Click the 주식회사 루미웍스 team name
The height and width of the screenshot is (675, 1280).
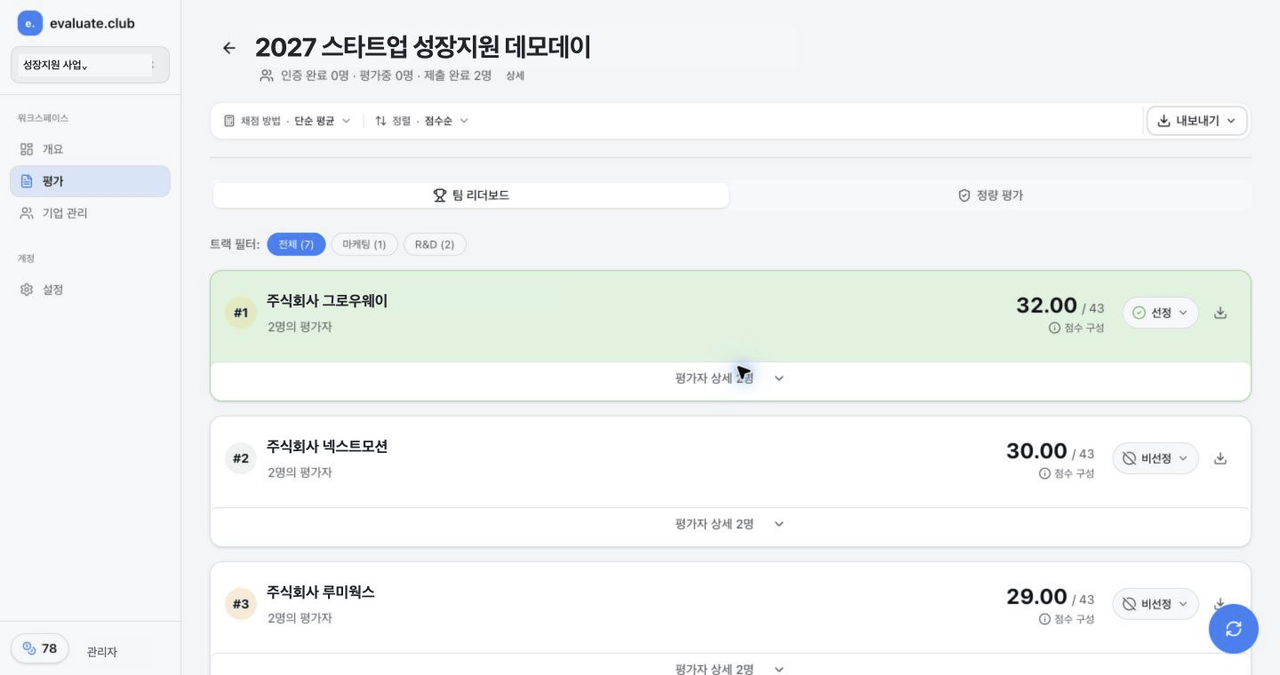tap(320, 592)
